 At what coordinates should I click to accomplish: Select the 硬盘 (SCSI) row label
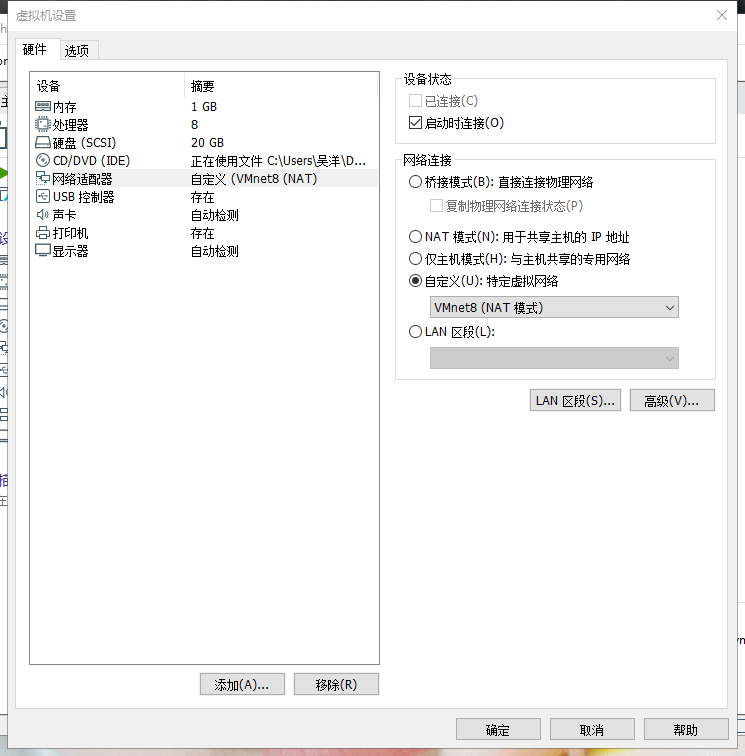[x=84, y=143]
